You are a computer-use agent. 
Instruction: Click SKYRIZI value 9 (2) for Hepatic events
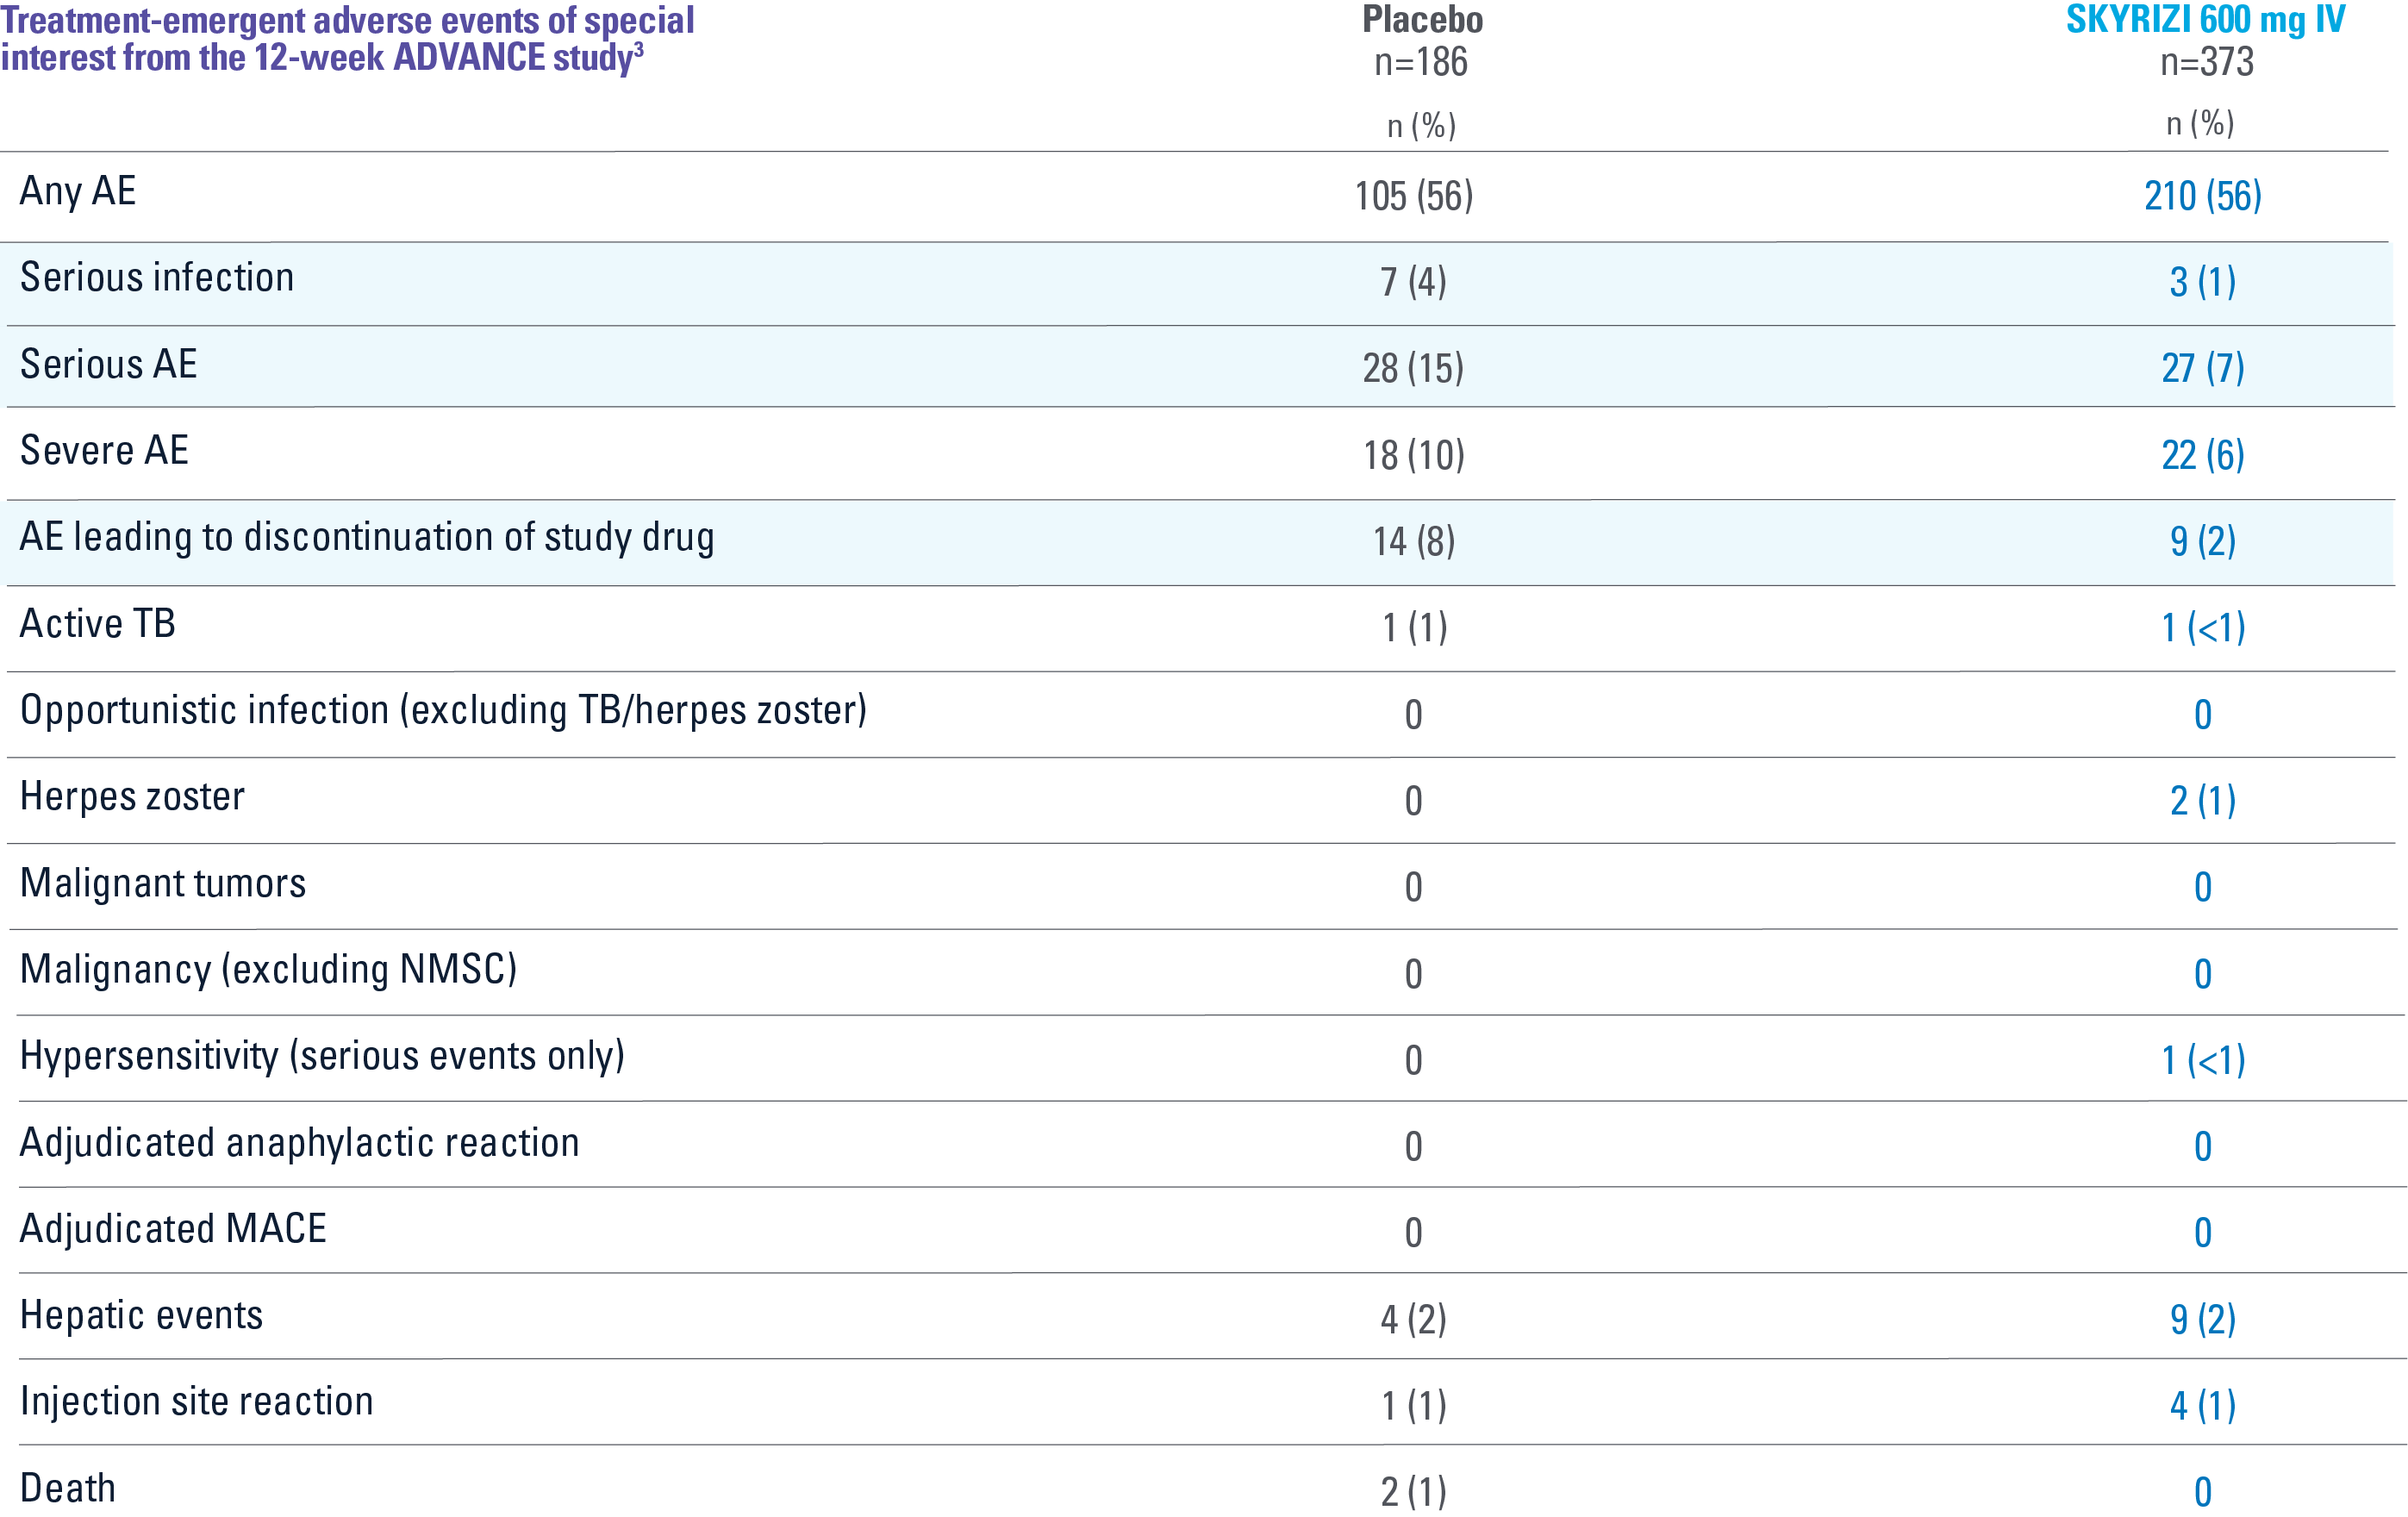pos(2203,1319)
